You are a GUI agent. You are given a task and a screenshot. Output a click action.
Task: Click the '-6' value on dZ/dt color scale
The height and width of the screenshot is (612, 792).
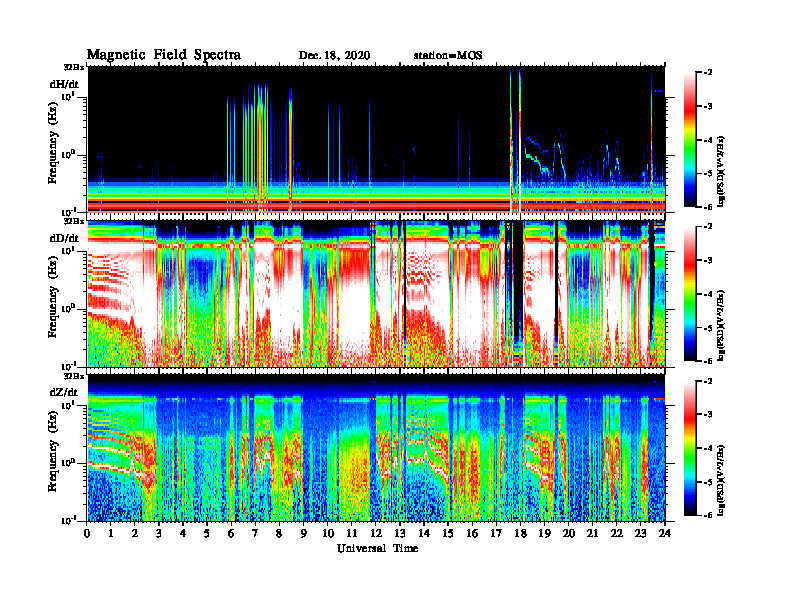coord(709,515)
